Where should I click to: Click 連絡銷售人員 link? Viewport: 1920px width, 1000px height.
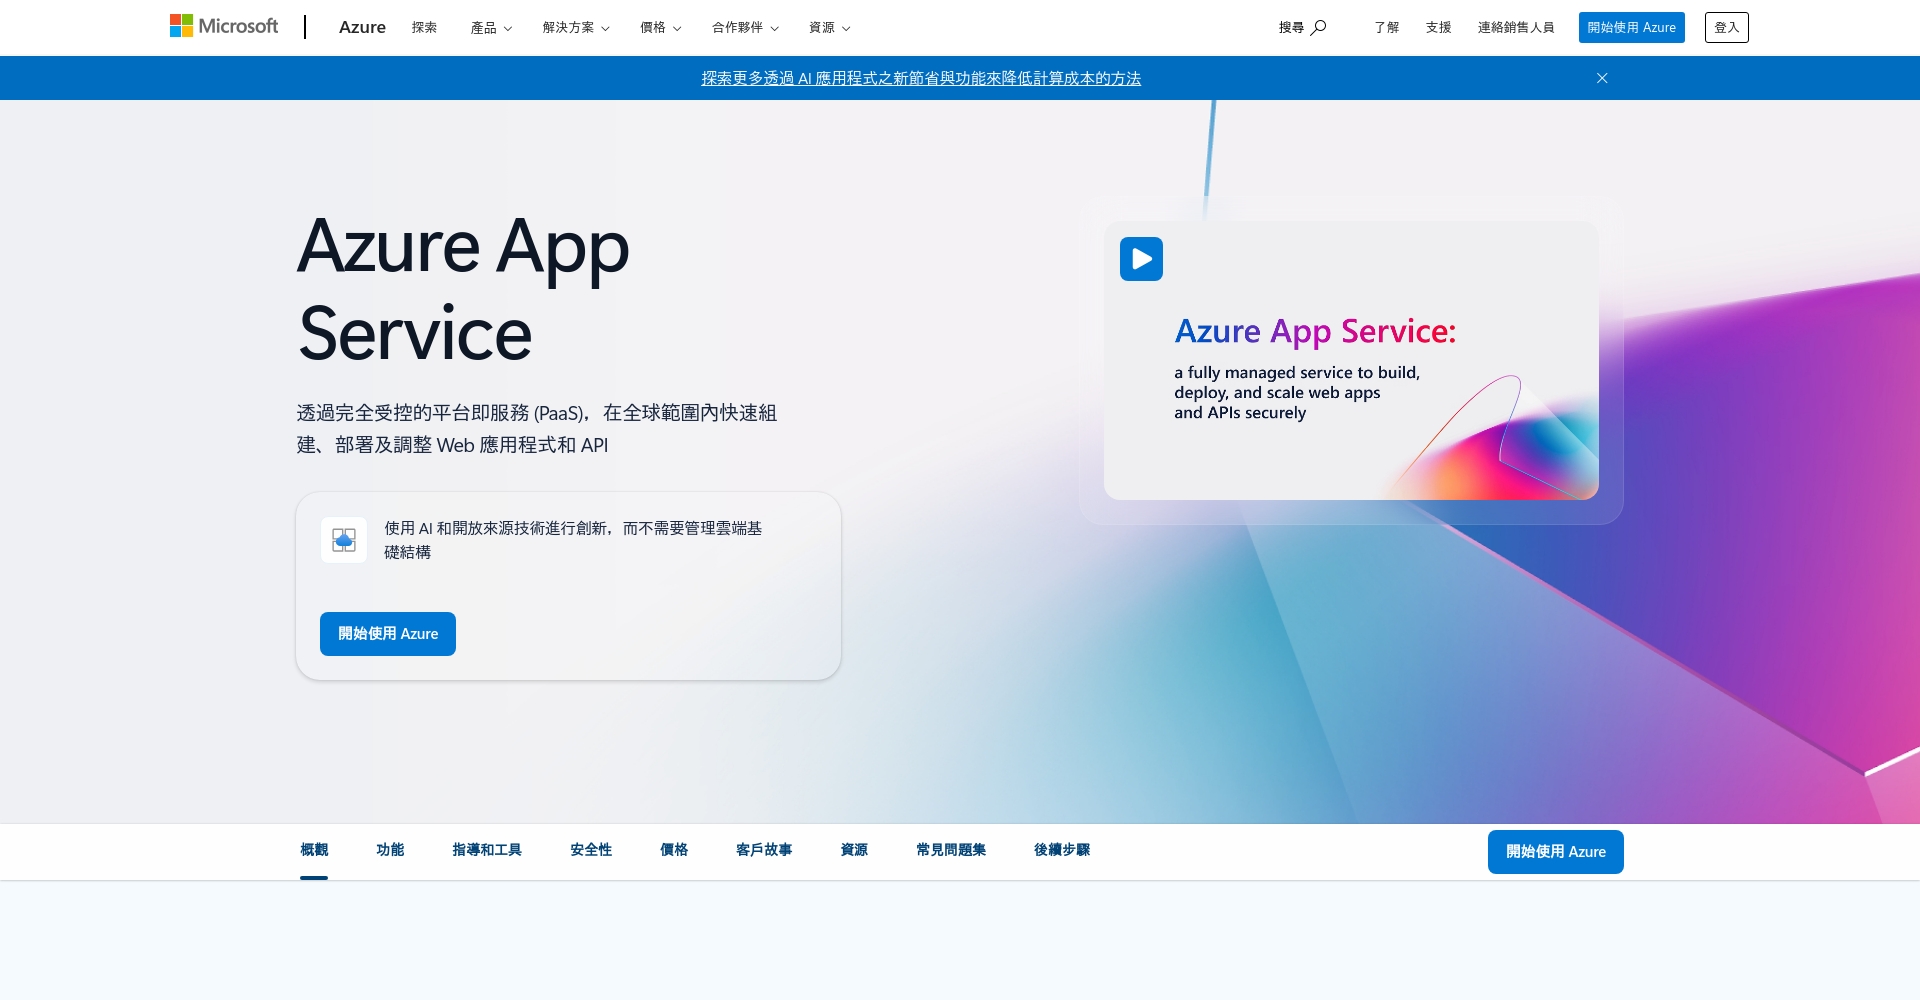tap(1515, 27)
